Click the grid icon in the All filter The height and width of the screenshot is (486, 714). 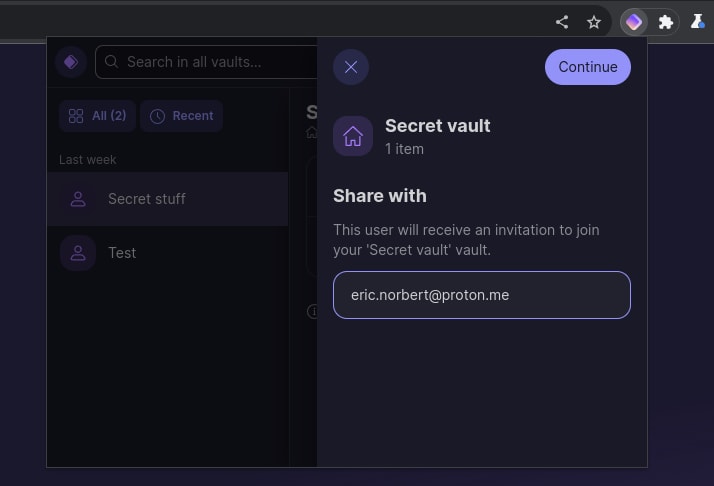click(76, 116)
